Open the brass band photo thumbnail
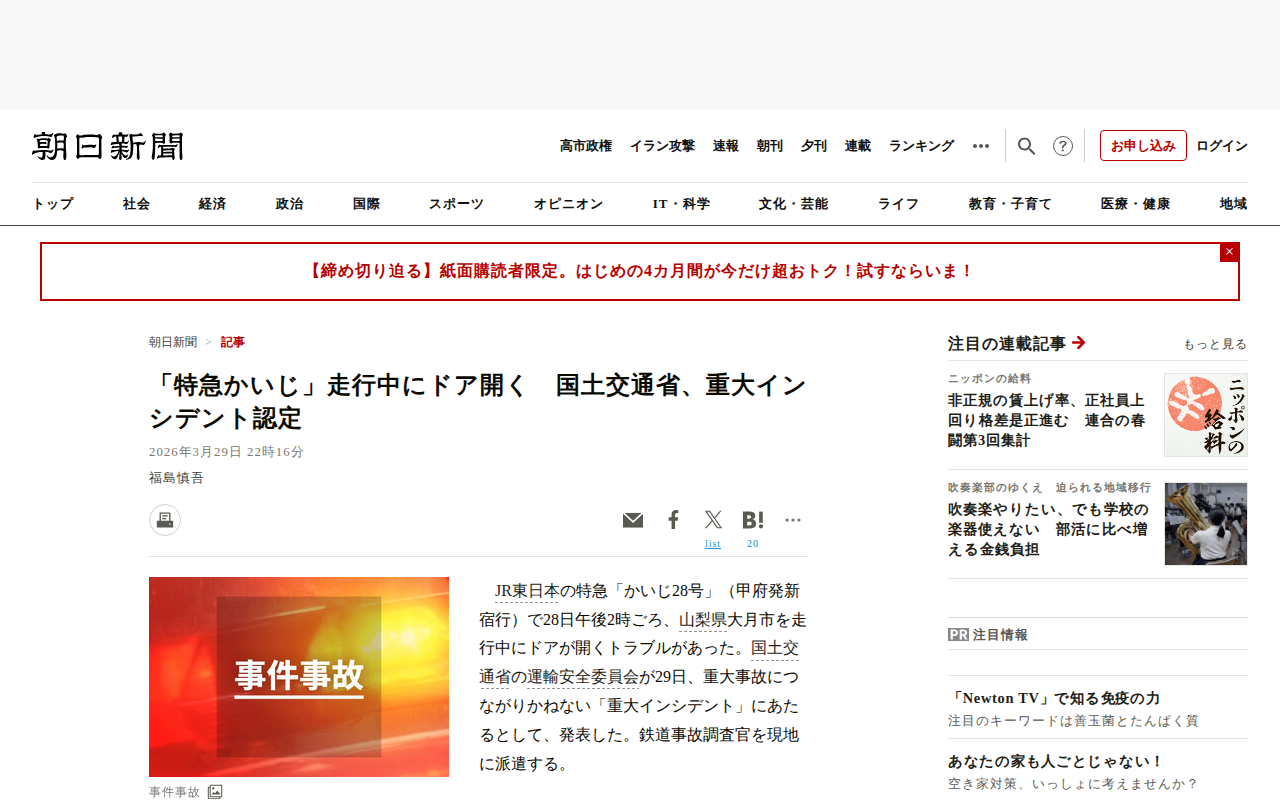1280x800 pixels. pos(1206,524)
